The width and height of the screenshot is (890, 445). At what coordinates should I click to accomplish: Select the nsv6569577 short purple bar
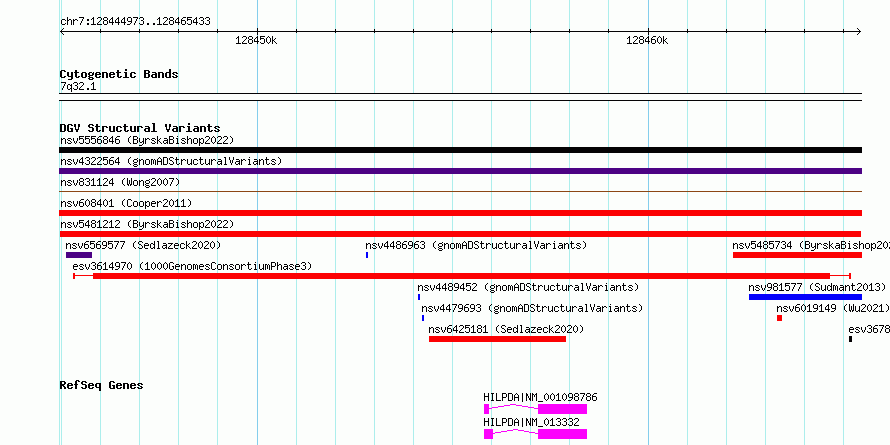click(x=79, y=255)
